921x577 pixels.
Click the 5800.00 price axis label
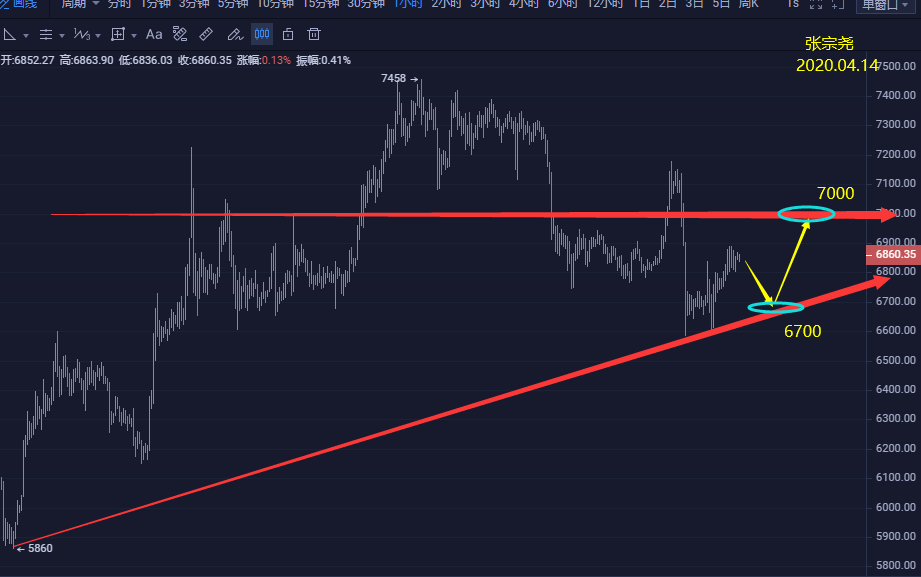pyautogui.click(x=896, y=565)
